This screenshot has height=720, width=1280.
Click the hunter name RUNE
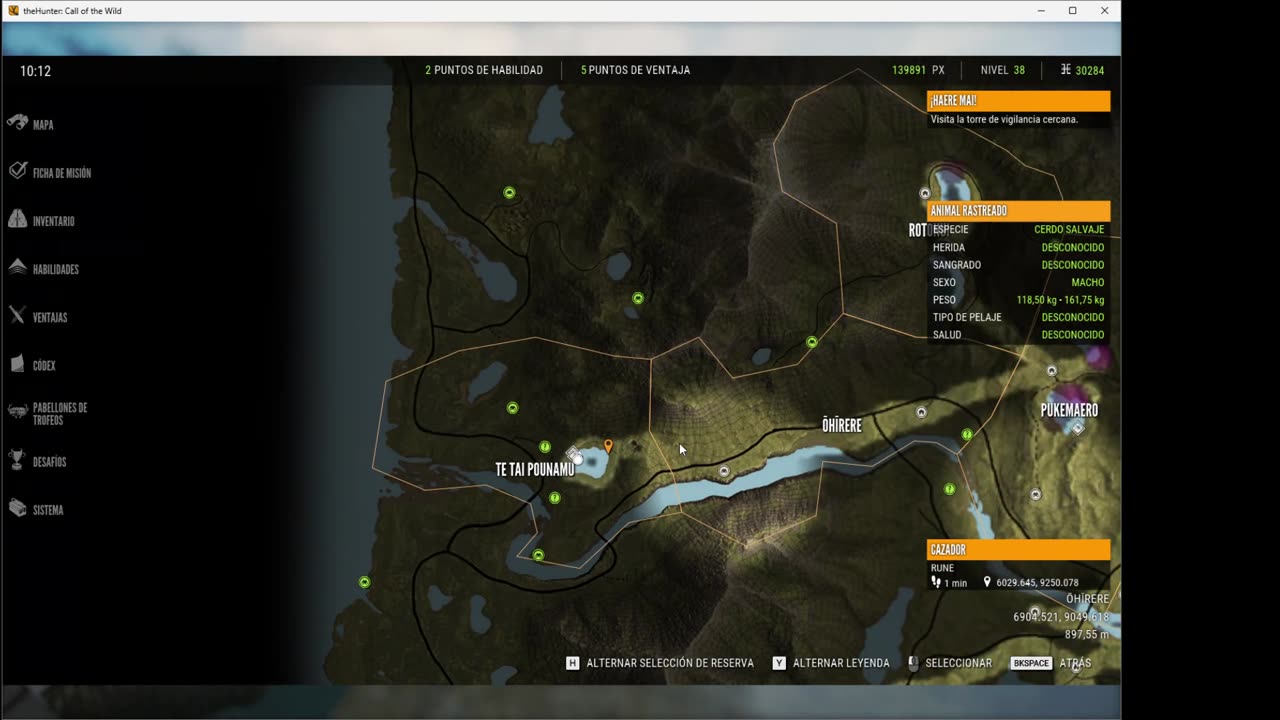coord(942,568)
